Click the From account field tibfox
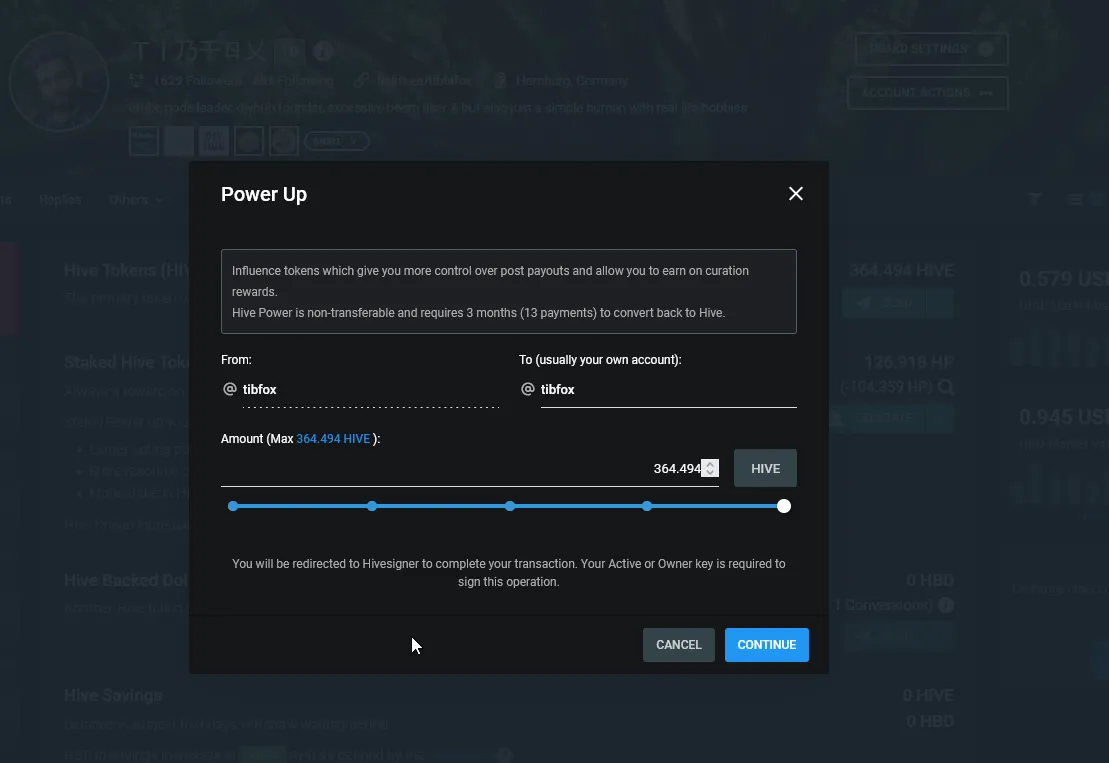This screenshot has height=763, width=1109. (371, 390)
